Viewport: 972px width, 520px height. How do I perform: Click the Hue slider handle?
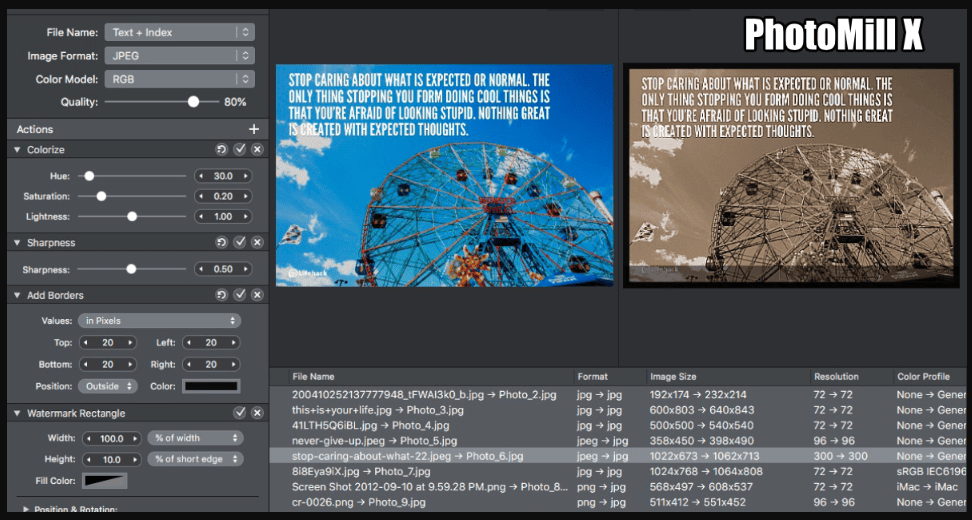coord(89,176)
